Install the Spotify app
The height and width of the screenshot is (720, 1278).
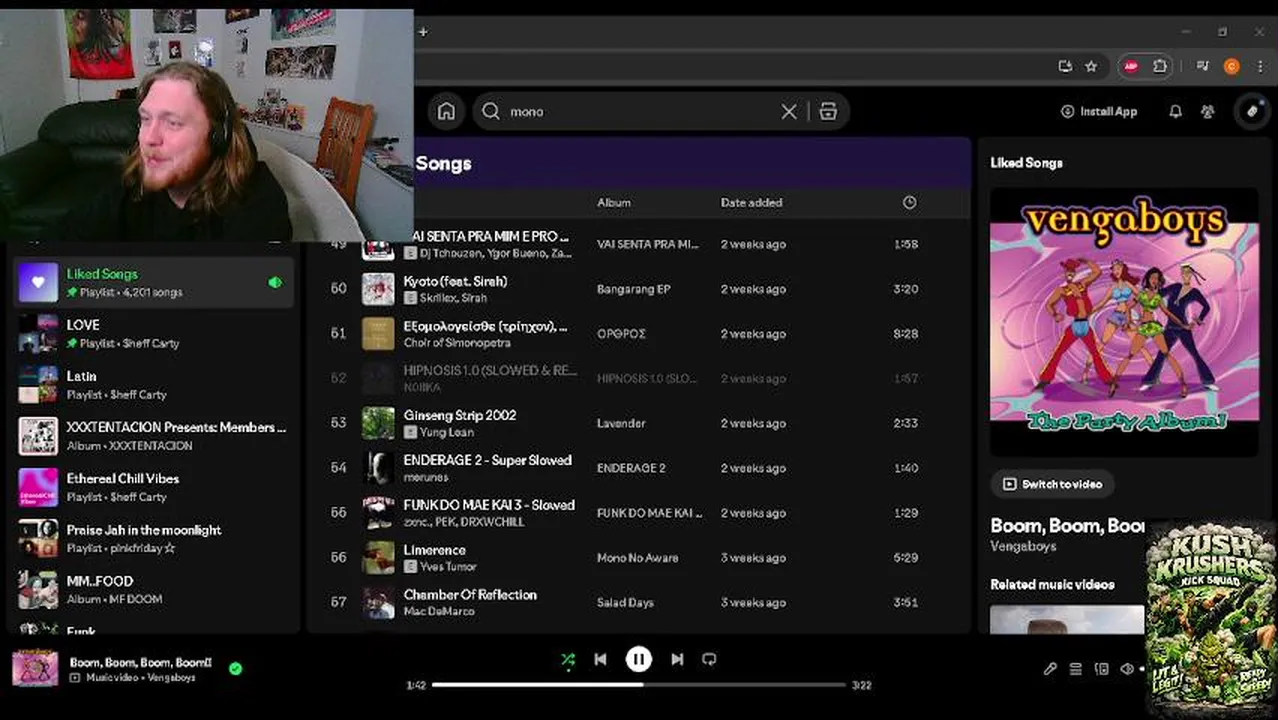pos(1099,111)
